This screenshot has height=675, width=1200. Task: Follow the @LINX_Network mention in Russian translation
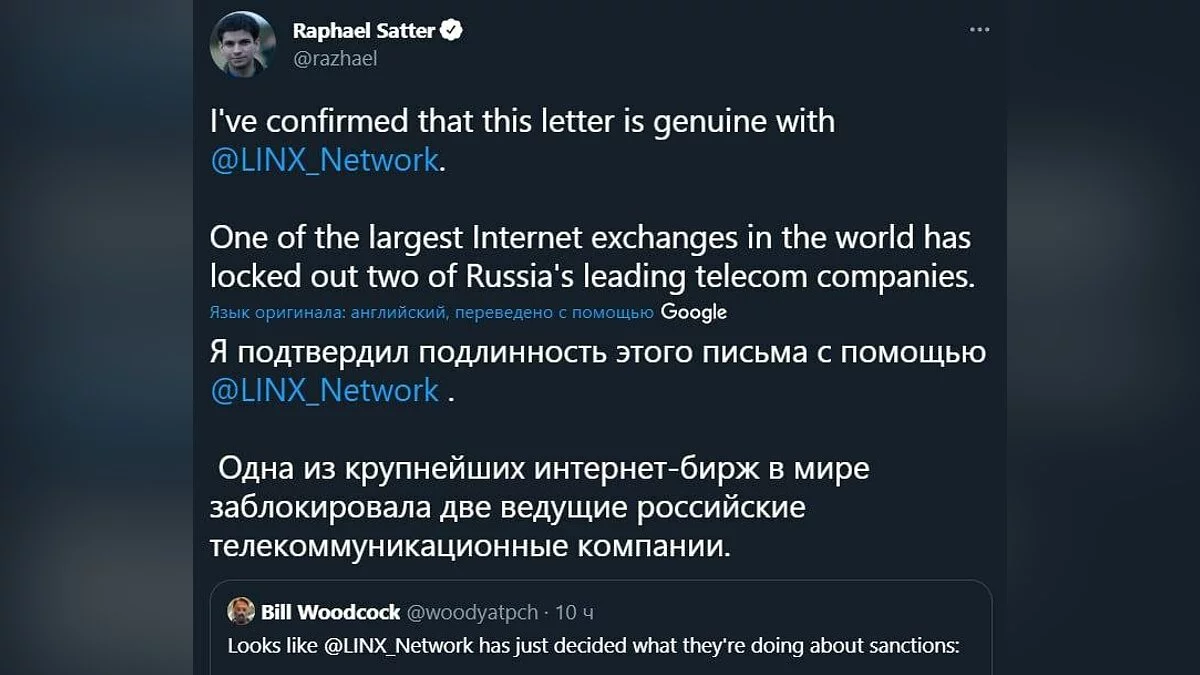324,390
